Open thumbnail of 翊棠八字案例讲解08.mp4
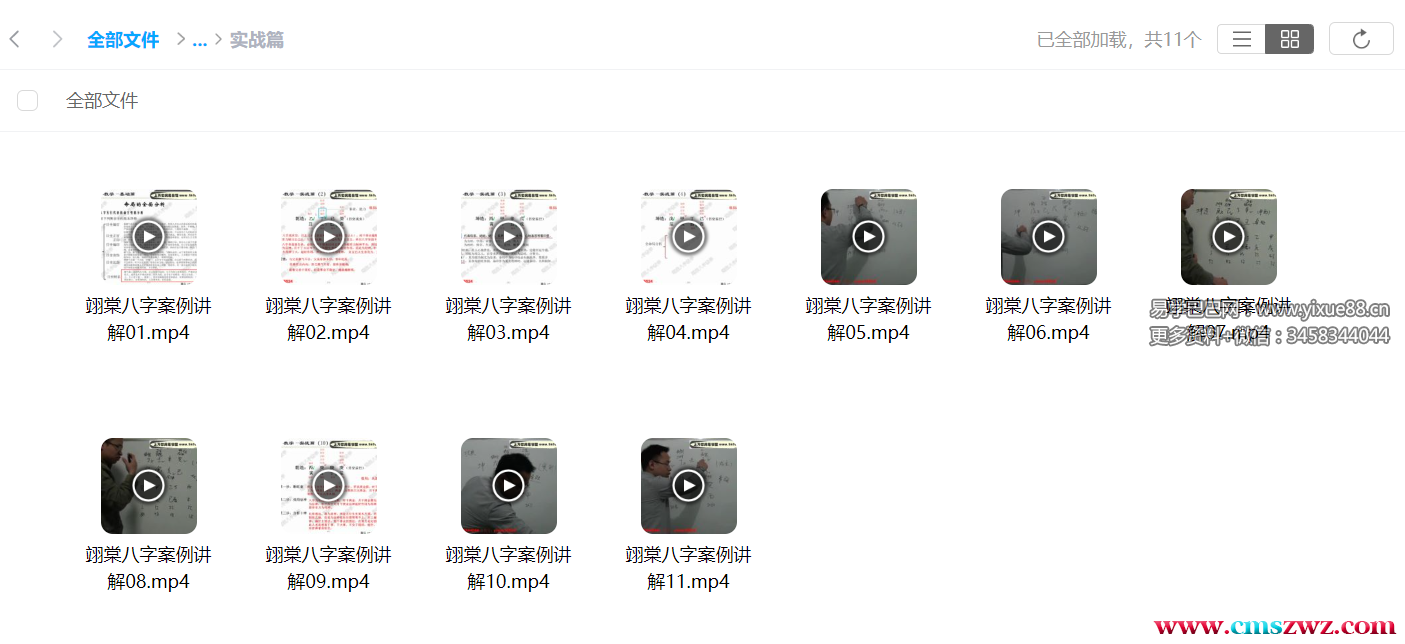 [149, 486]
